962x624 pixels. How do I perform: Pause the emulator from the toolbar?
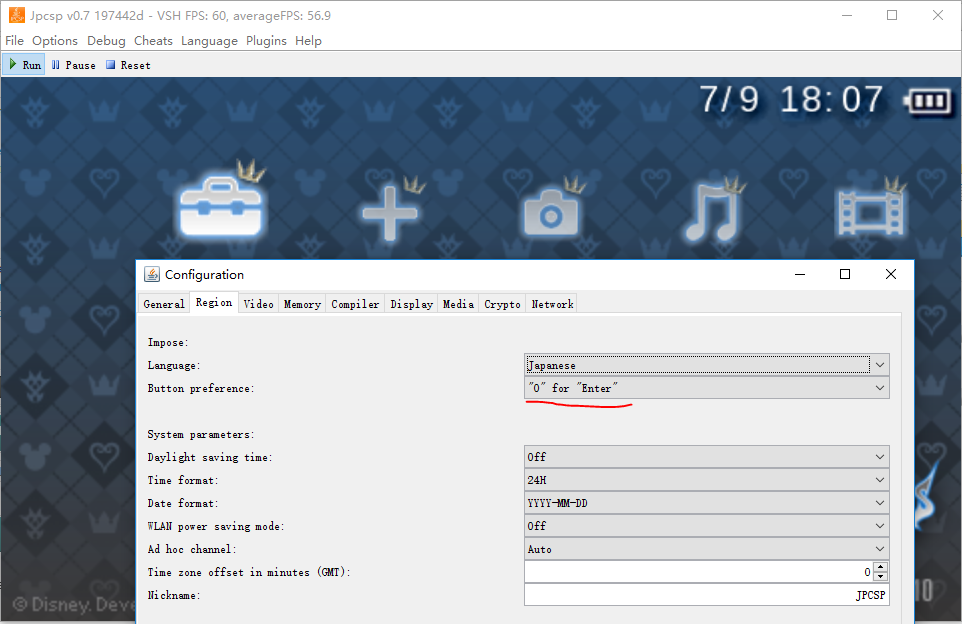(73, 65)
